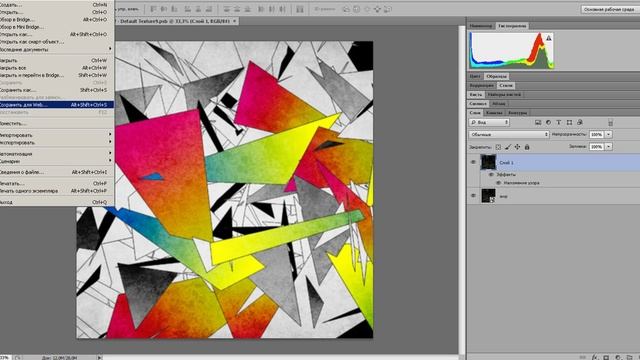Click the align right edges icon
Viewport: 640px width, 360px height.
coord(209,9)
